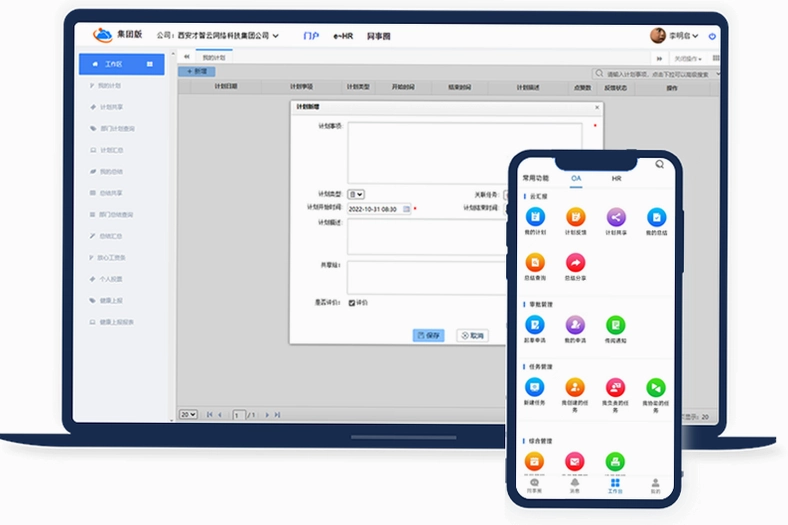Tap the phone search magnifier icon
The image size is (788, 525).
click(659, 164)
